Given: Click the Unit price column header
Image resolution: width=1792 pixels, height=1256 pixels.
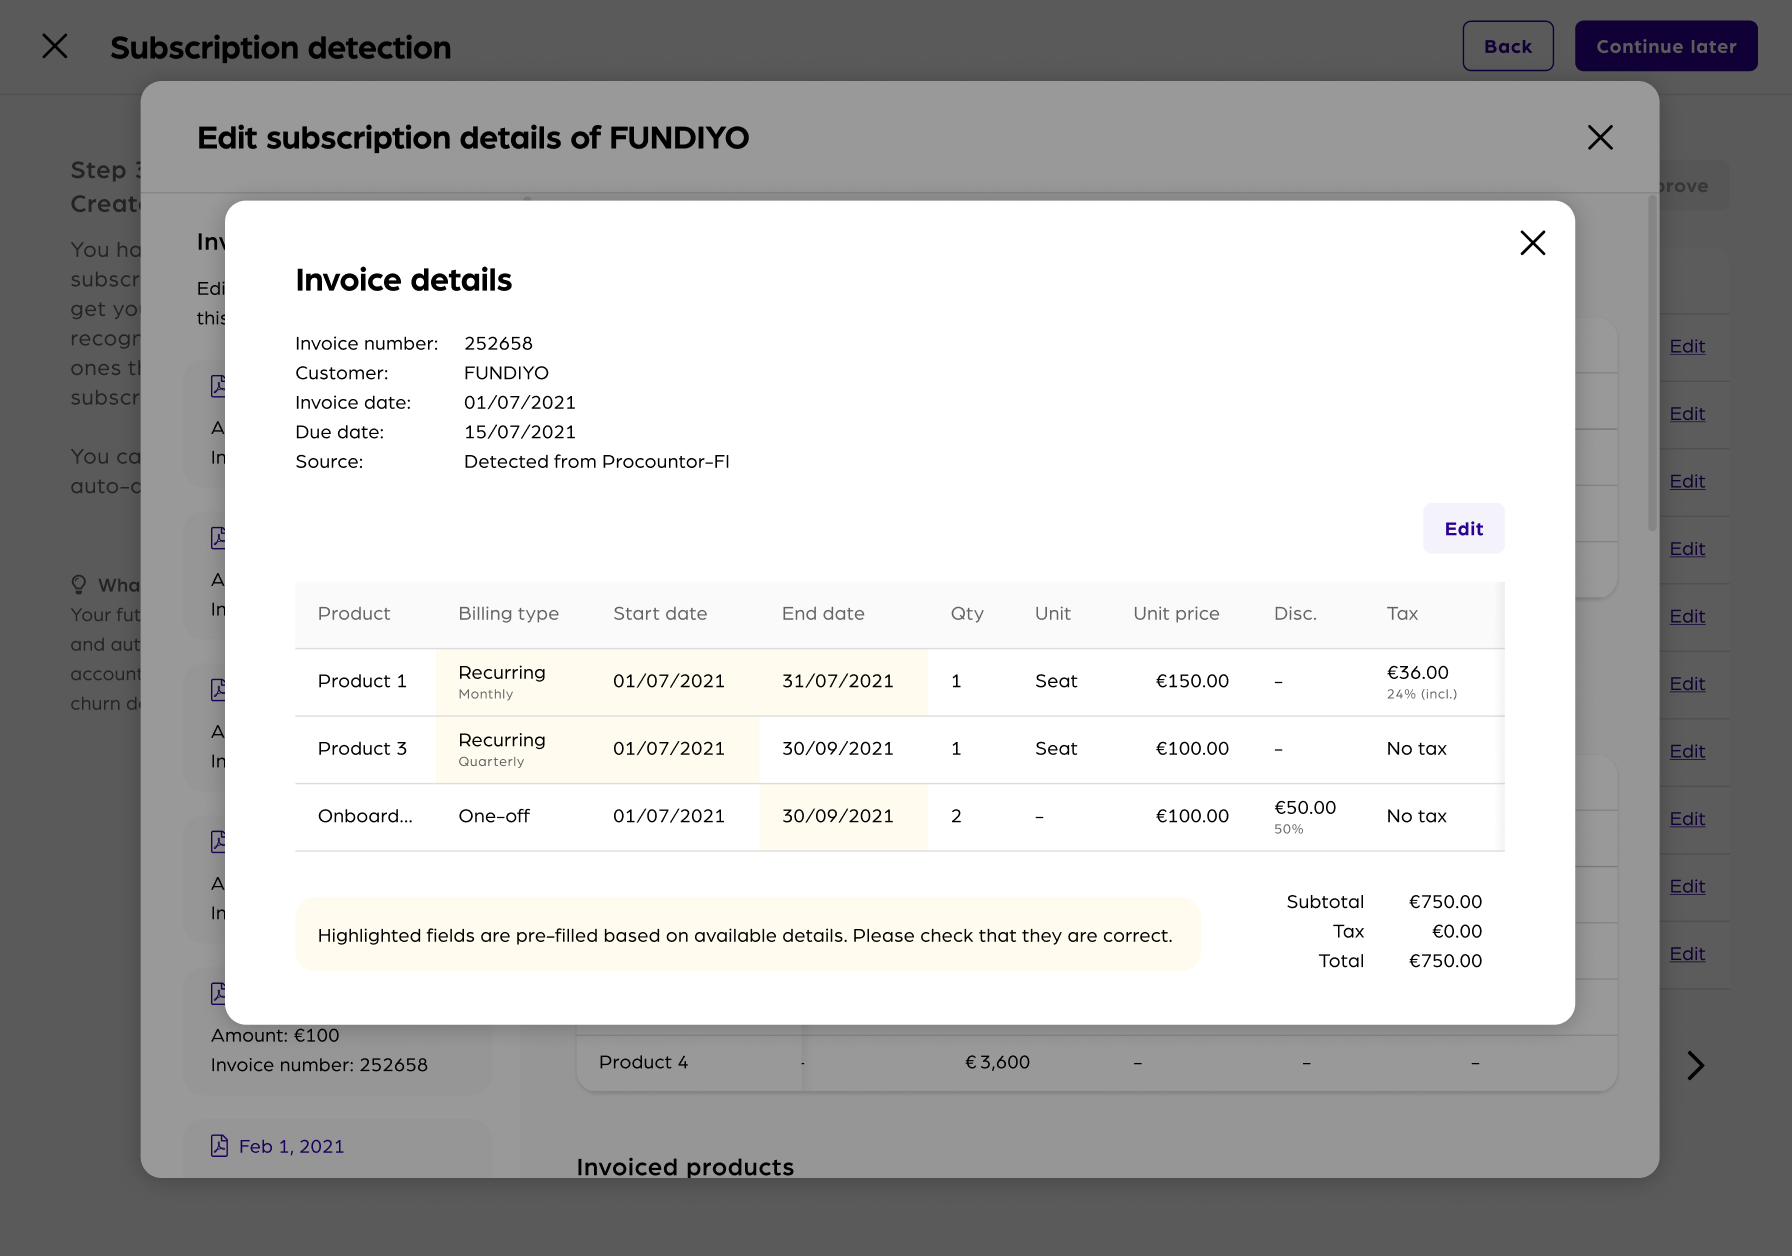Looking at the screenshot, I should 1176,614.
